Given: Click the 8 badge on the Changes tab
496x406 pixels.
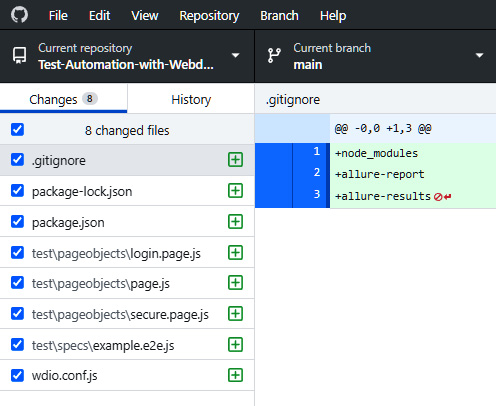Looking at the screenshot, I should click(x=90, y=99).
